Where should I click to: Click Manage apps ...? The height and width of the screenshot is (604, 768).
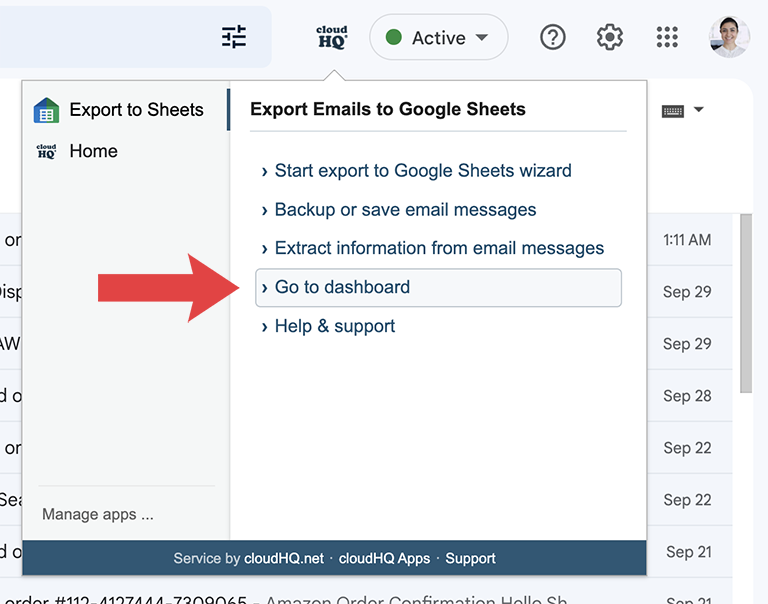[97, 514]
